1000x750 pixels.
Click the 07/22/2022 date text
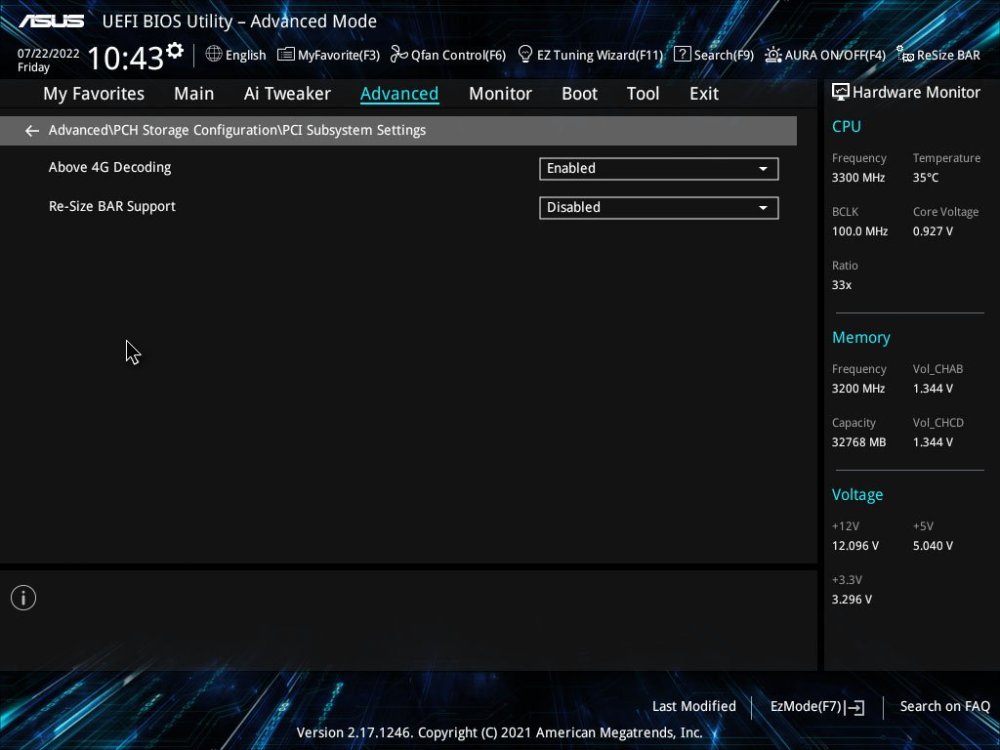tap(48, 54)
